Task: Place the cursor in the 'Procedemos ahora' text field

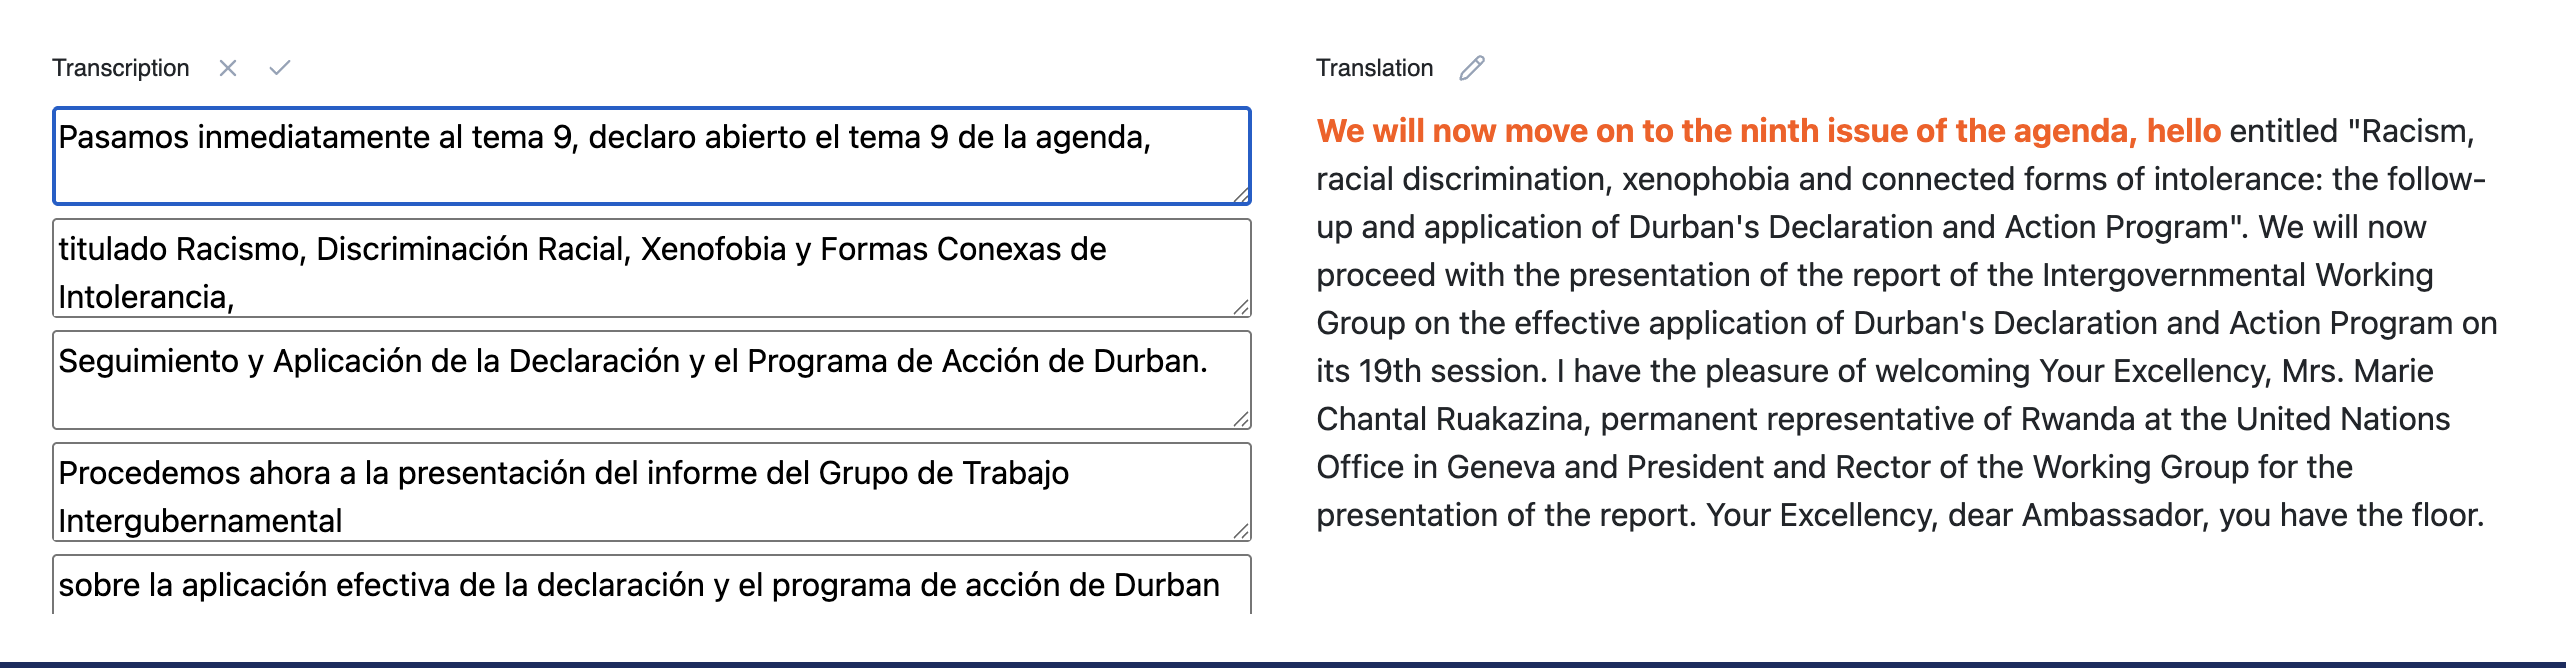Action: click(650, 492)
